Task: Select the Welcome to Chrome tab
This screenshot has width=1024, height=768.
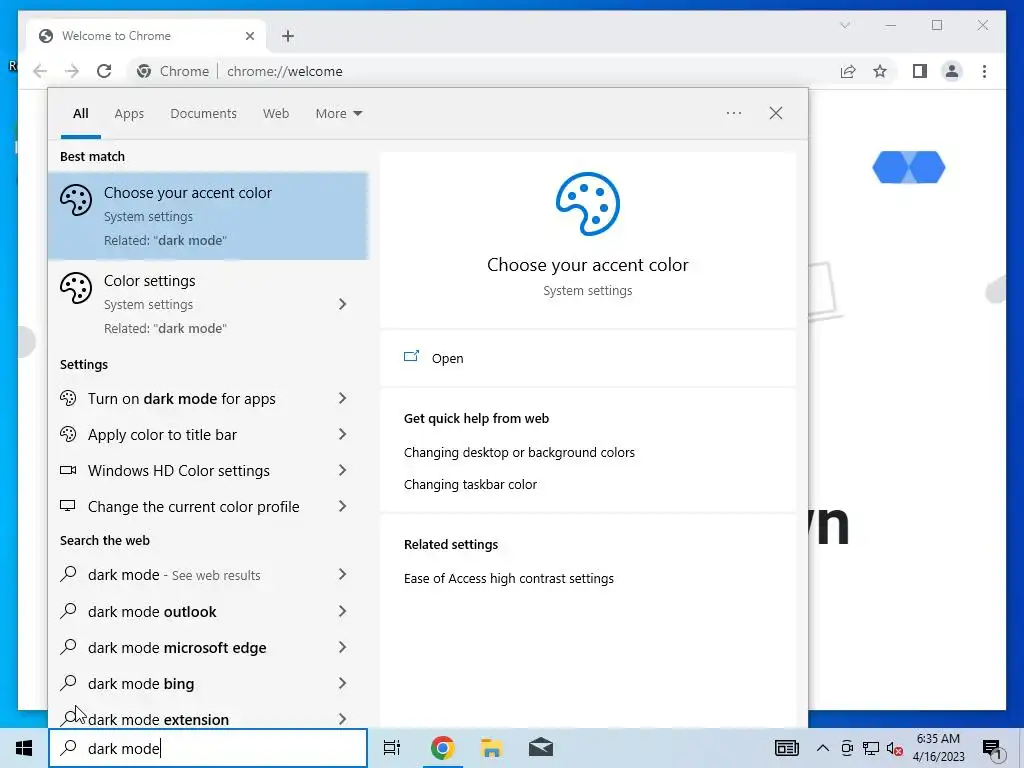Action: click(146, 36)
